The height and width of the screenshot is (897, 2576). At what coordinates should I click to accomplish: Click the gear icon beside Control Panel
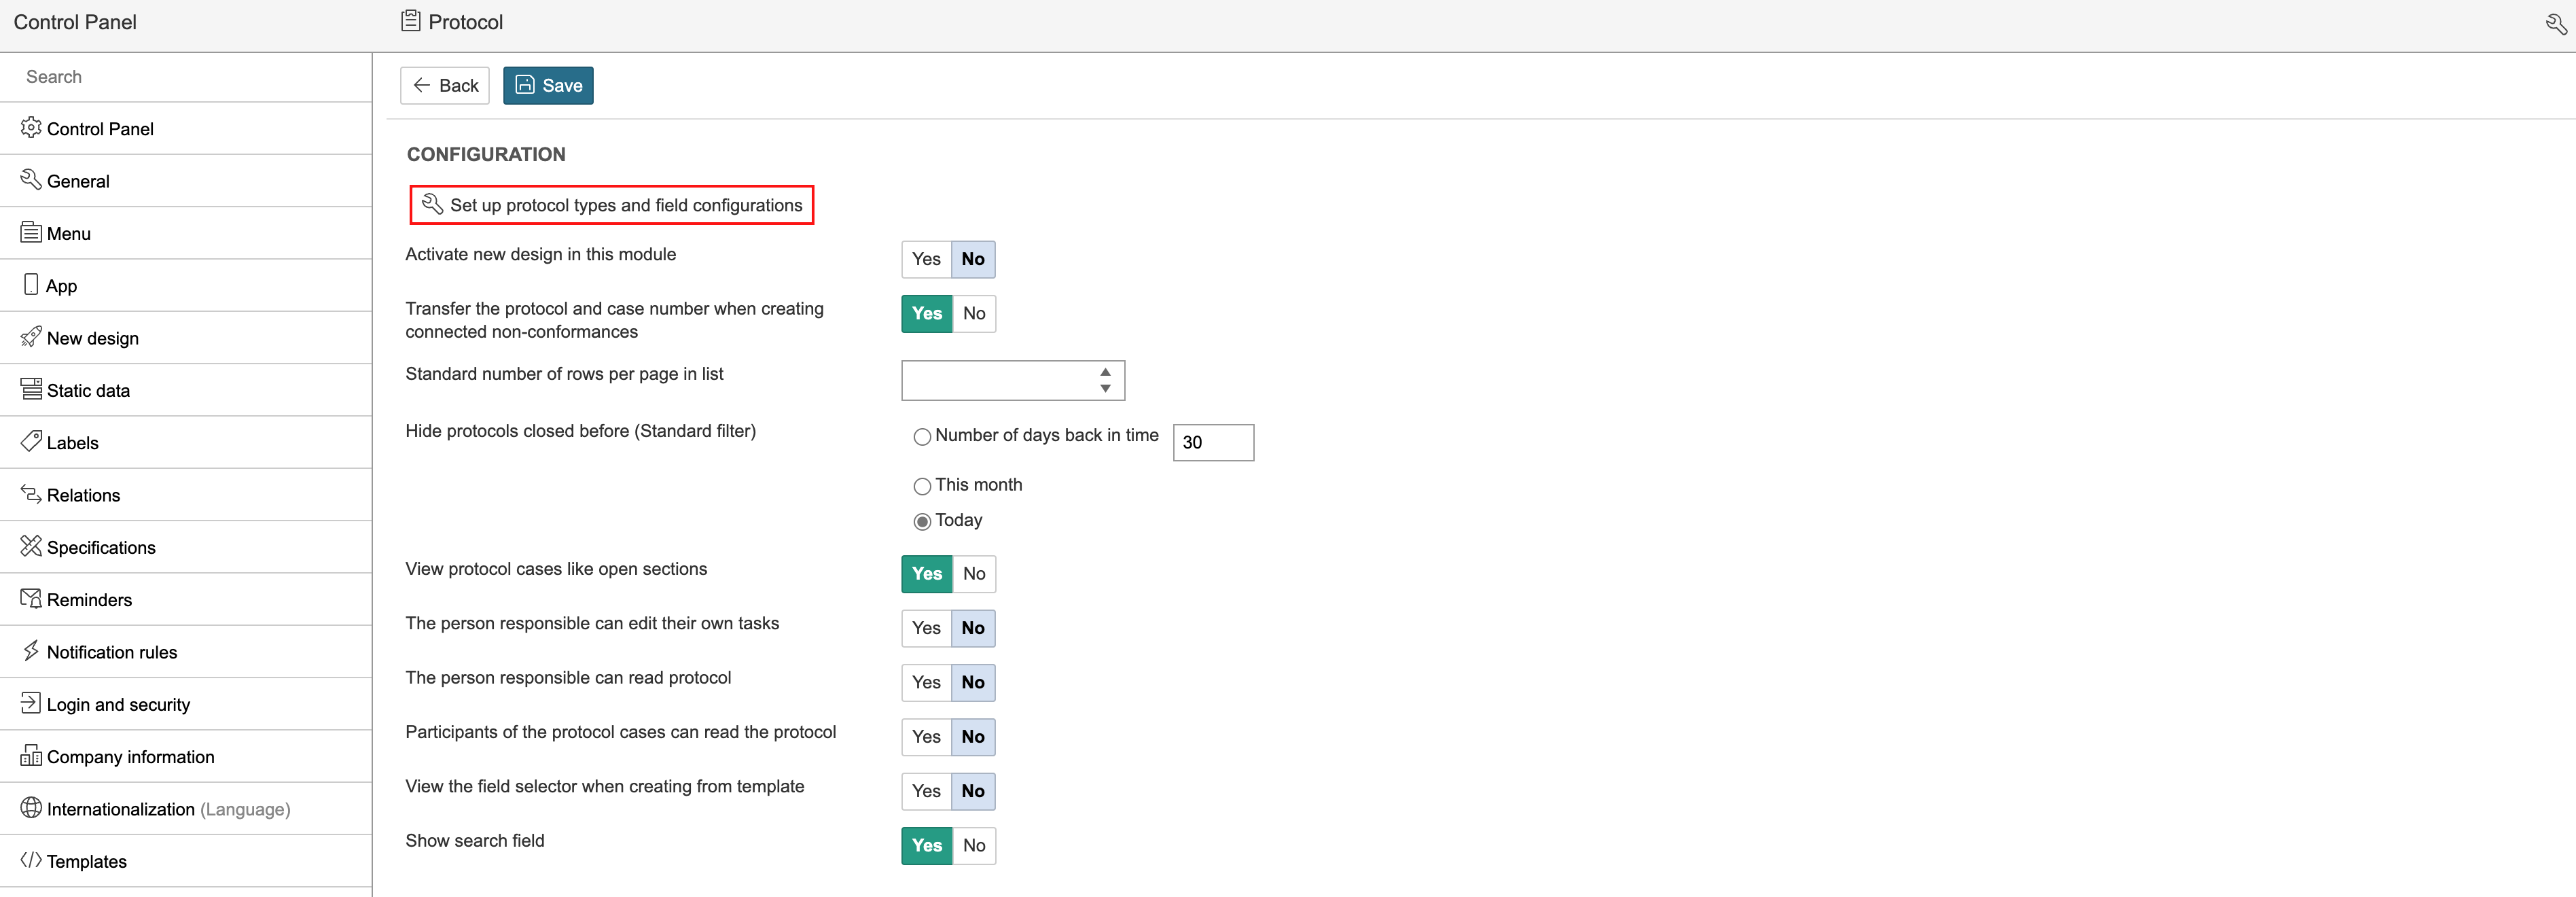click(x=31, y=128)
